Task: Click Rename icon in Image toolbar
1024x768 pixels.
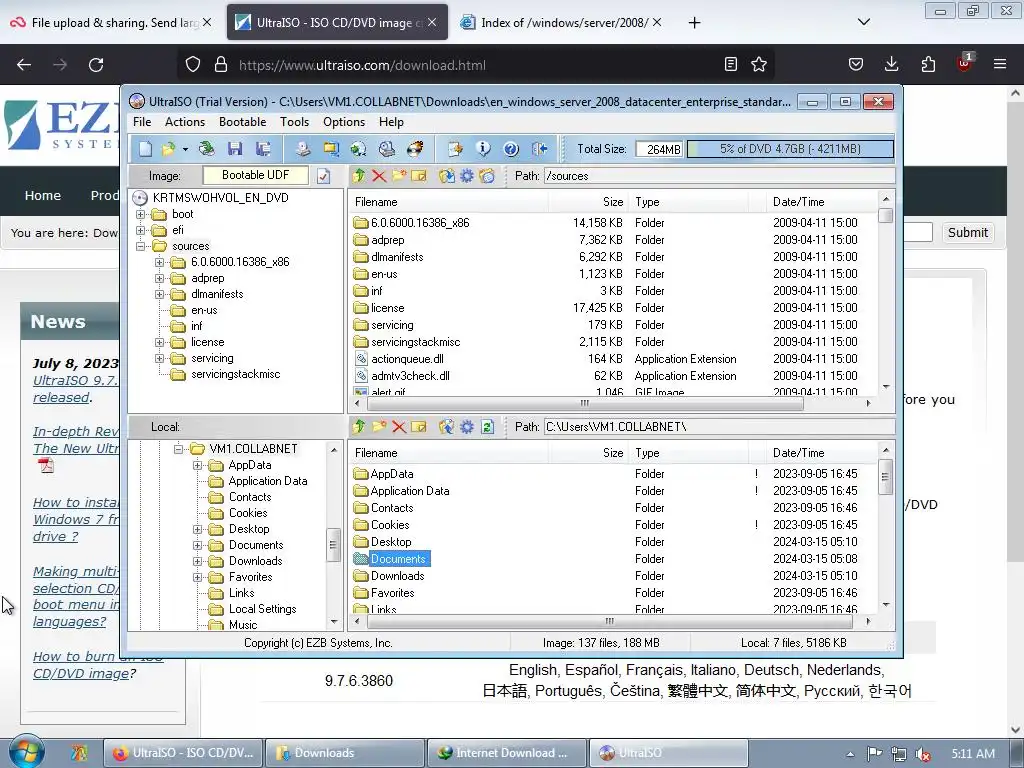Action: (419, 176)
